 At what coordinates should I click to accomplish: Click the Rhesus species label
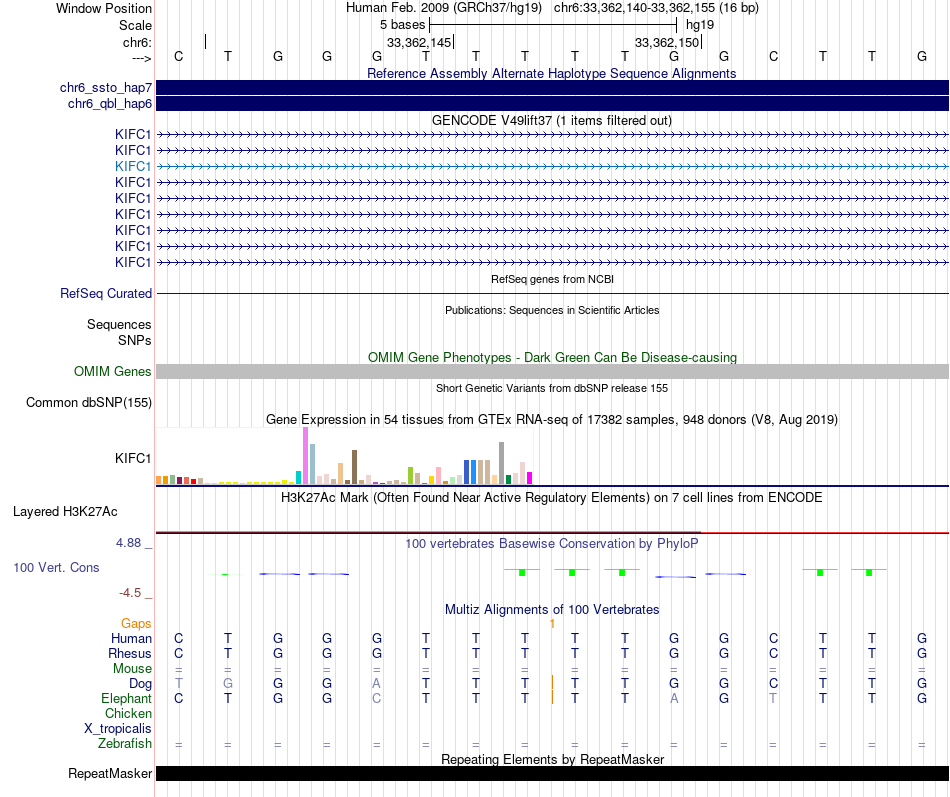pos(130,654)
